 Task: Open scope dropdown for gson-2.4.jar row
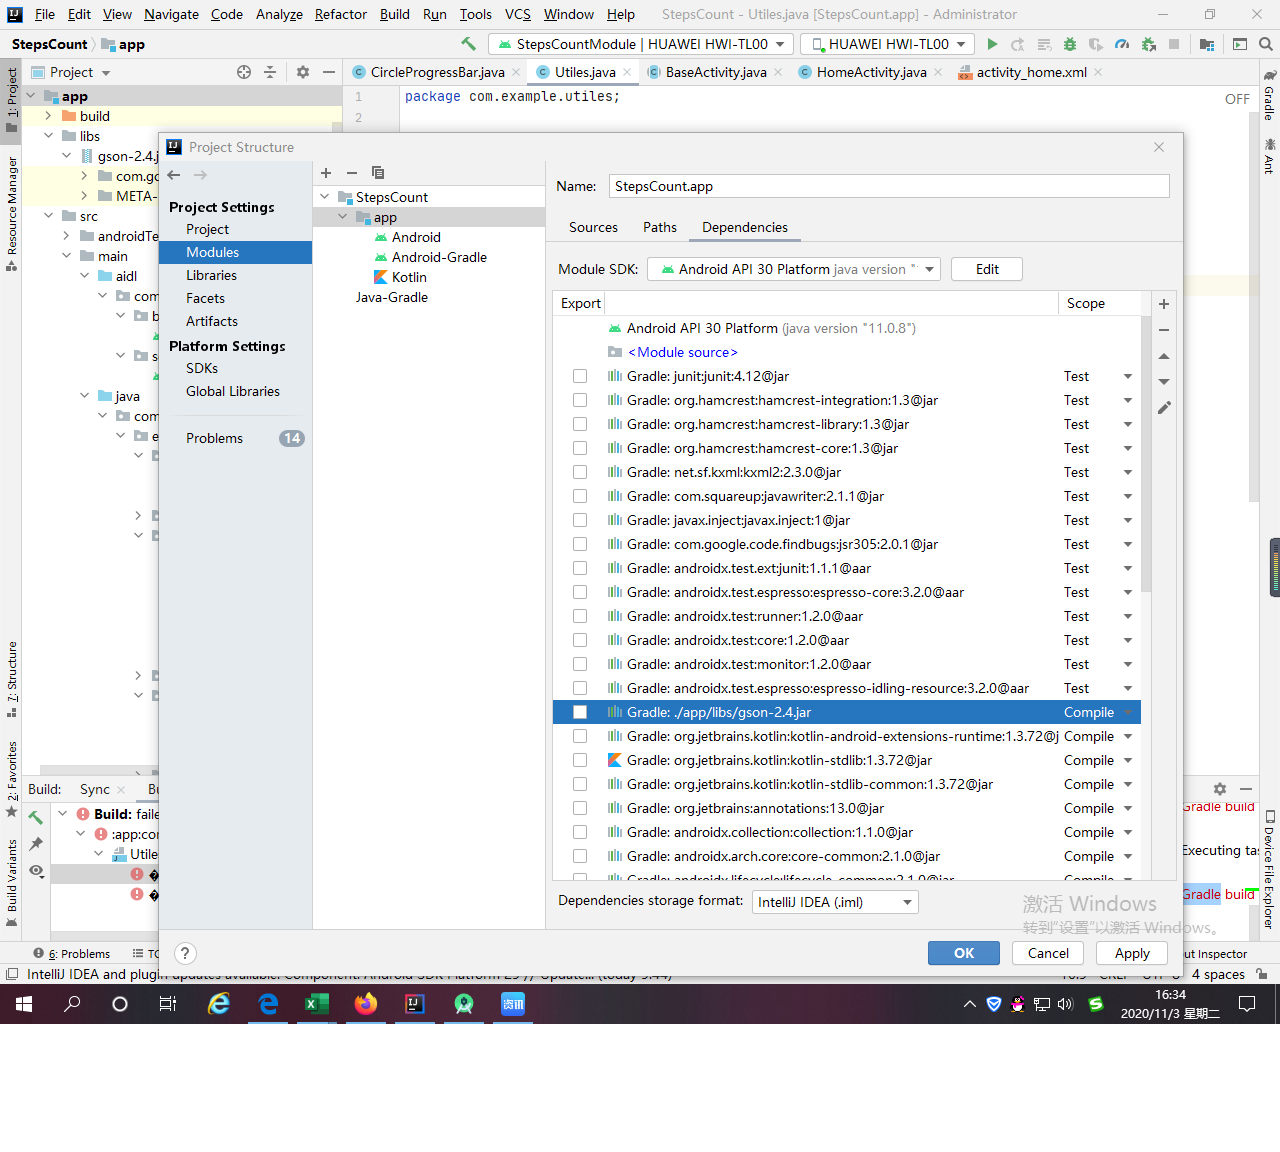[1128, 712]
